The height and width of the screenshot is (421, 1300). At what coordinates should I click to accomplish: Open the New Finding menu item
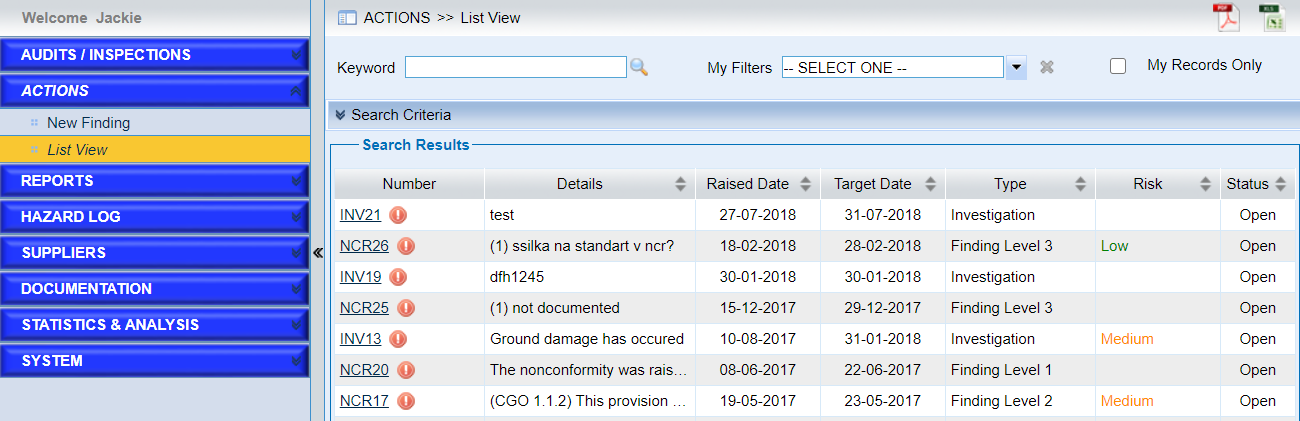tap(88, 123)
